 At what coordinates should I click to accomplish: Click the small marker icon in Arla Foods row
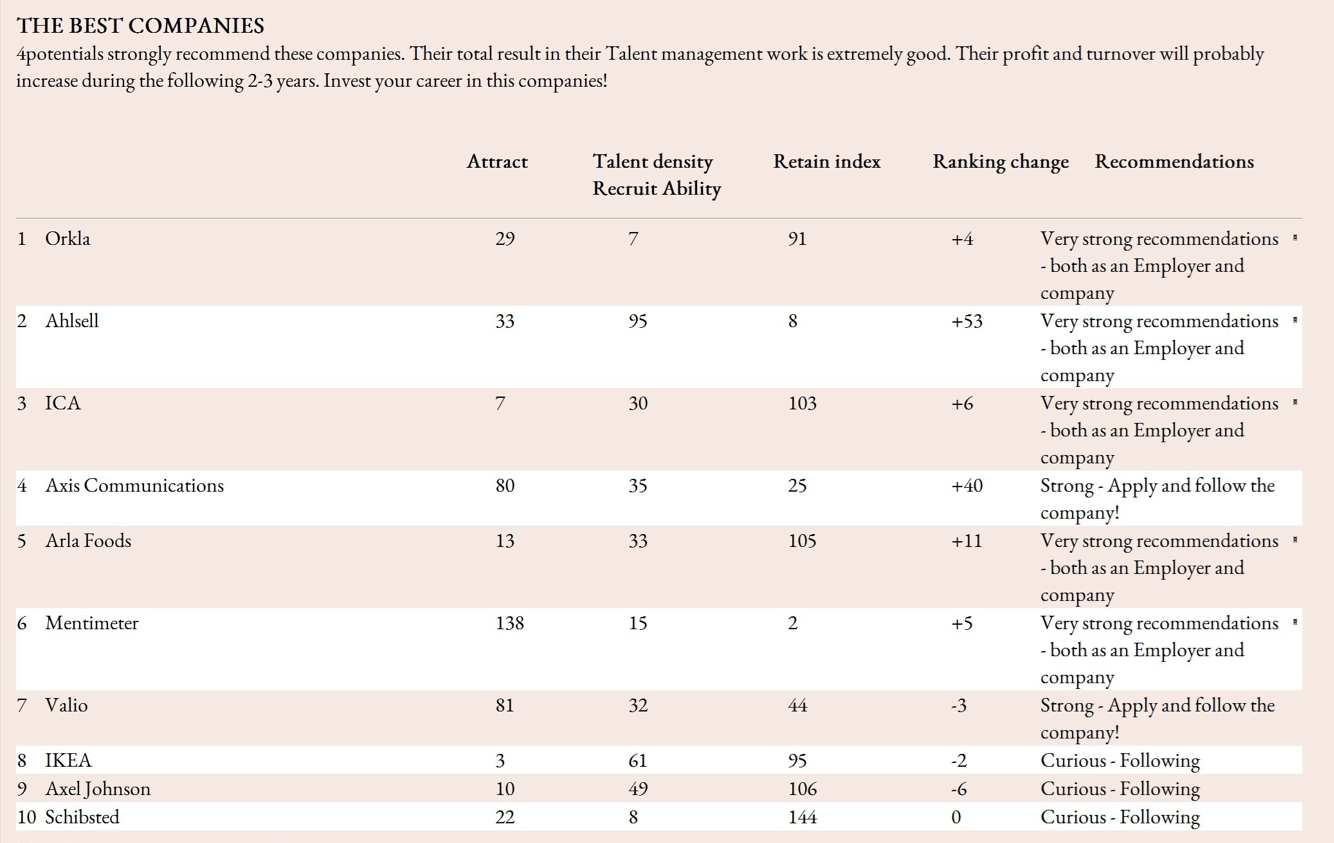(x=1295, y=540)
